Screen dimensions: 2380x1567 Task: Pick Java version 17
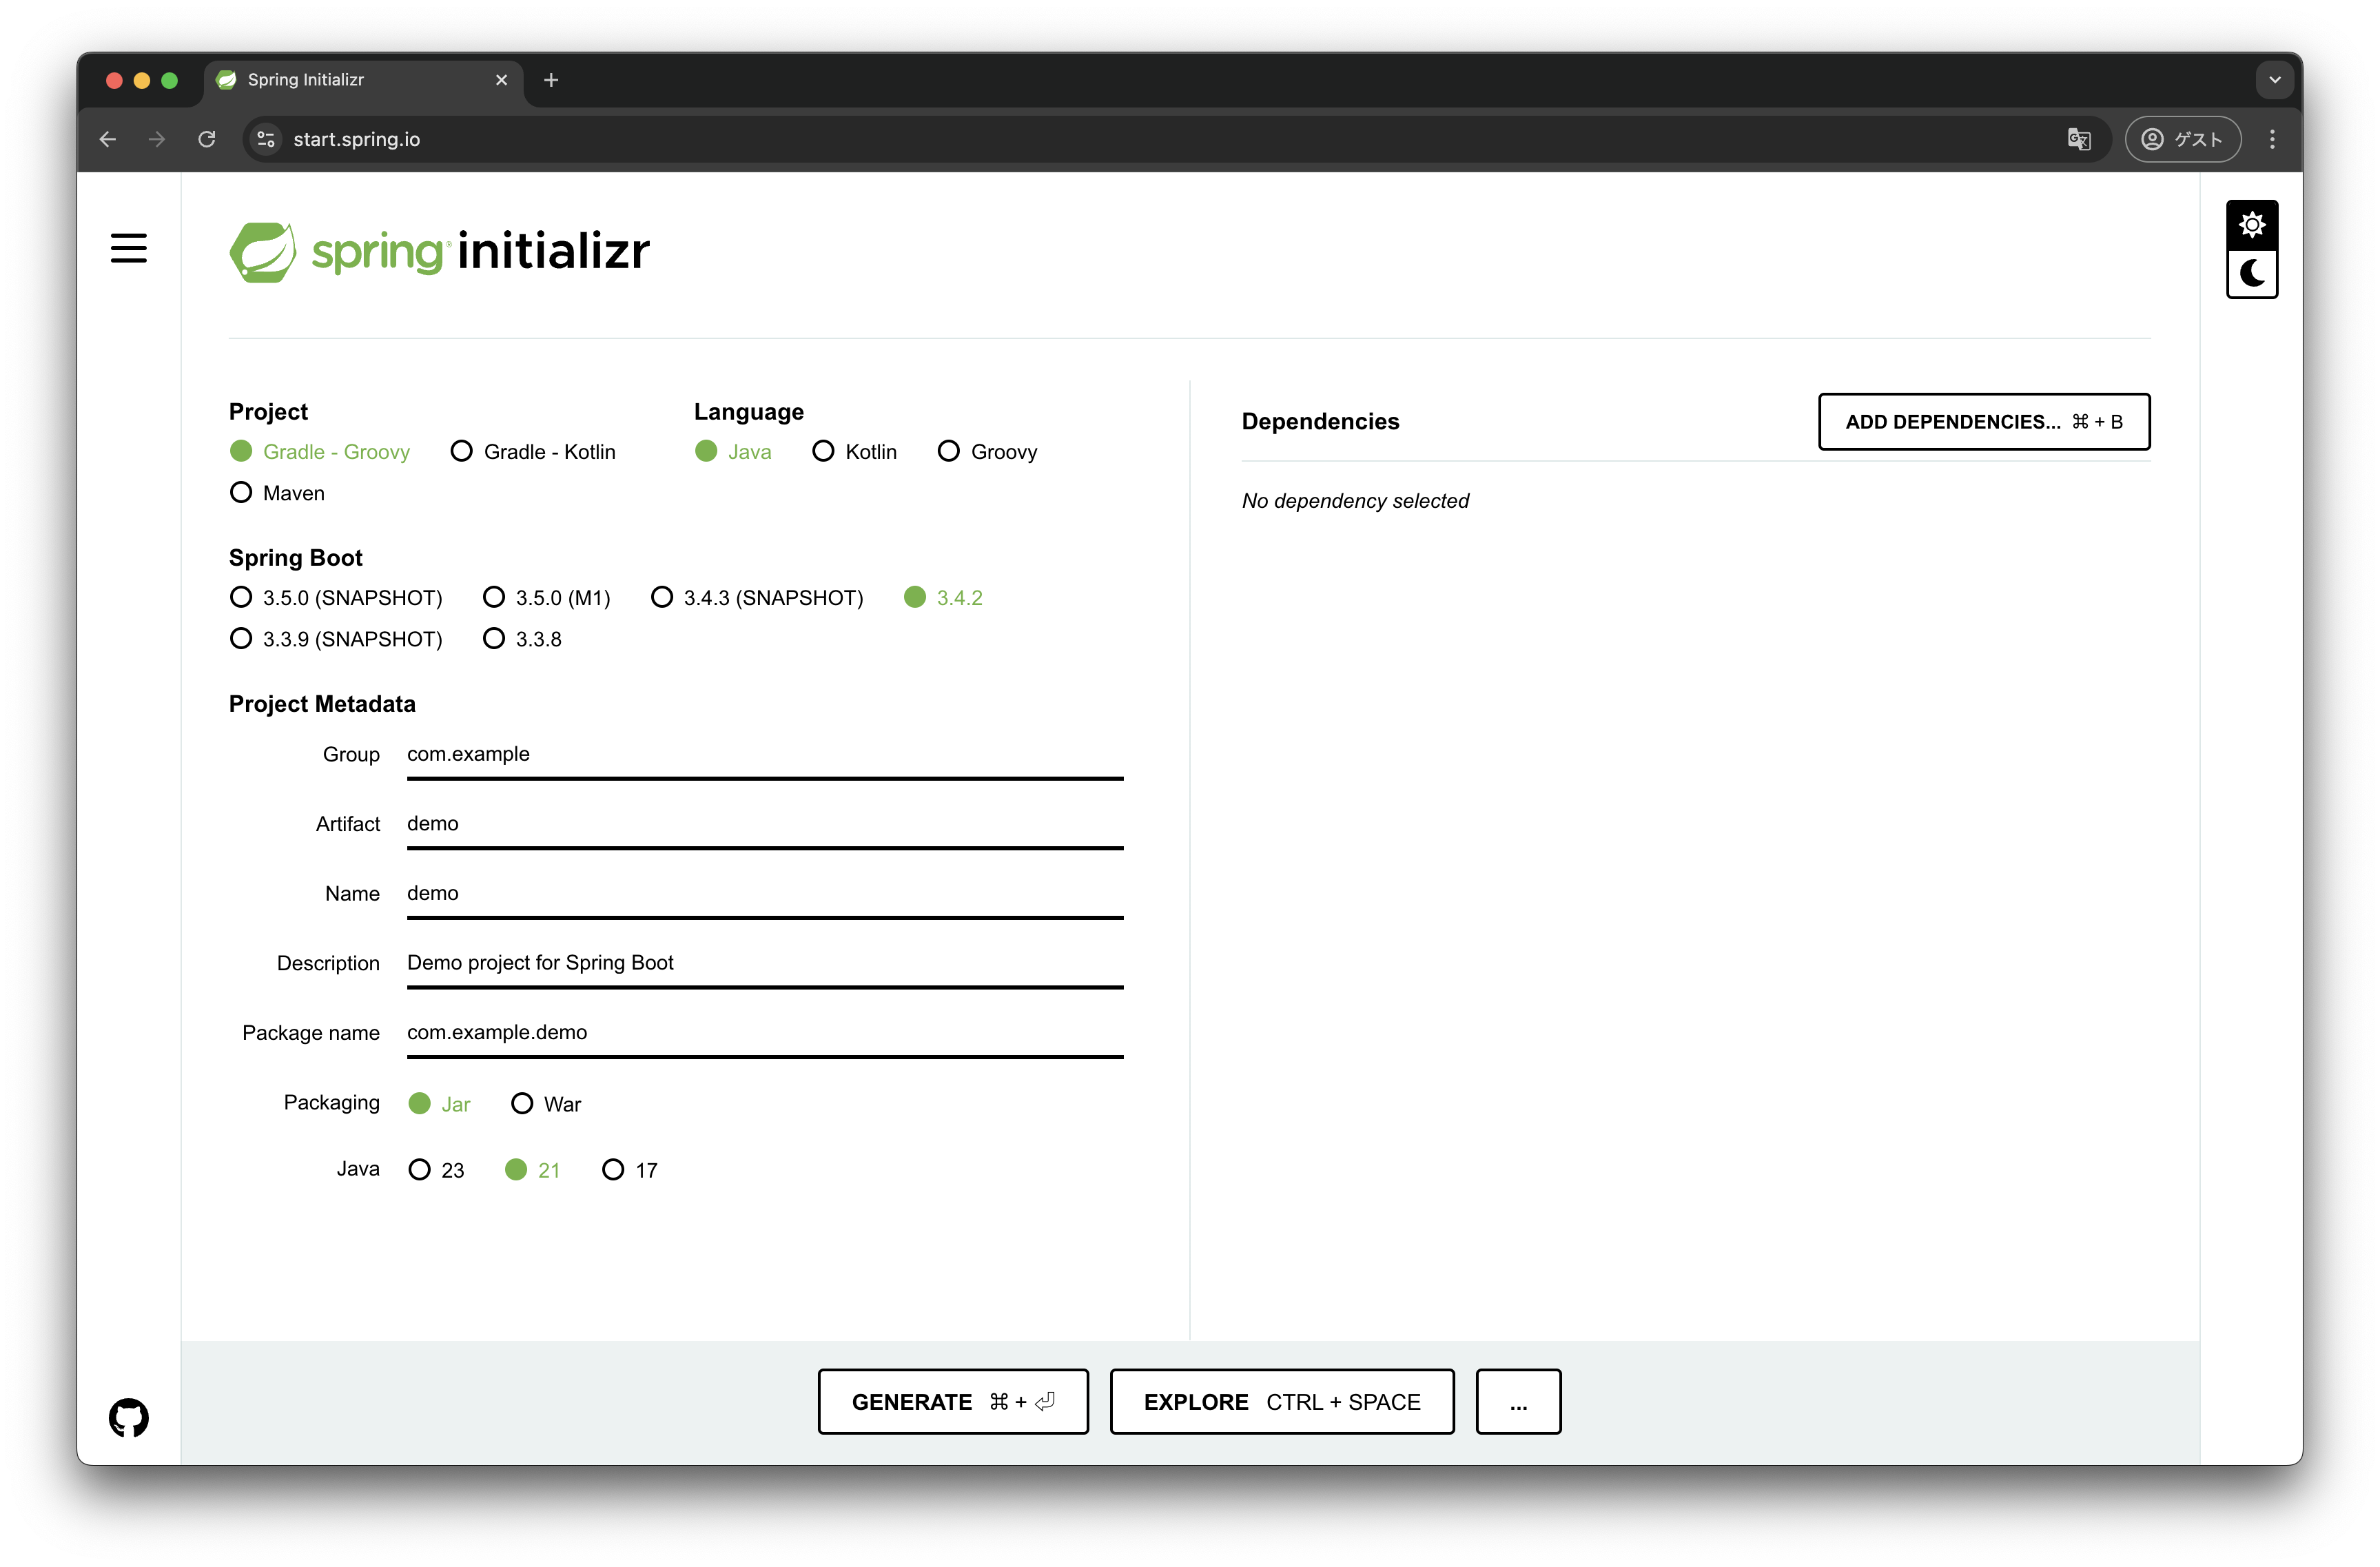point(613,1169)
